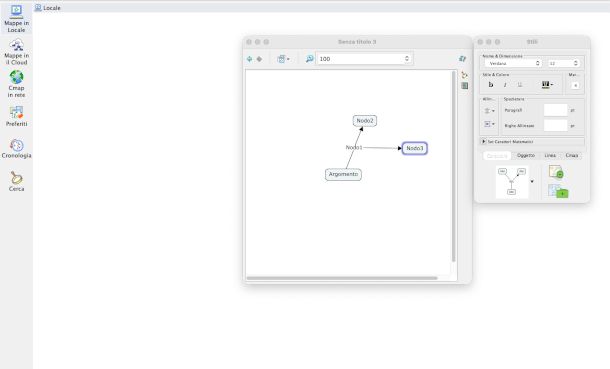
Task: Click the Locale header icon
Action: (x=38, y=8)
